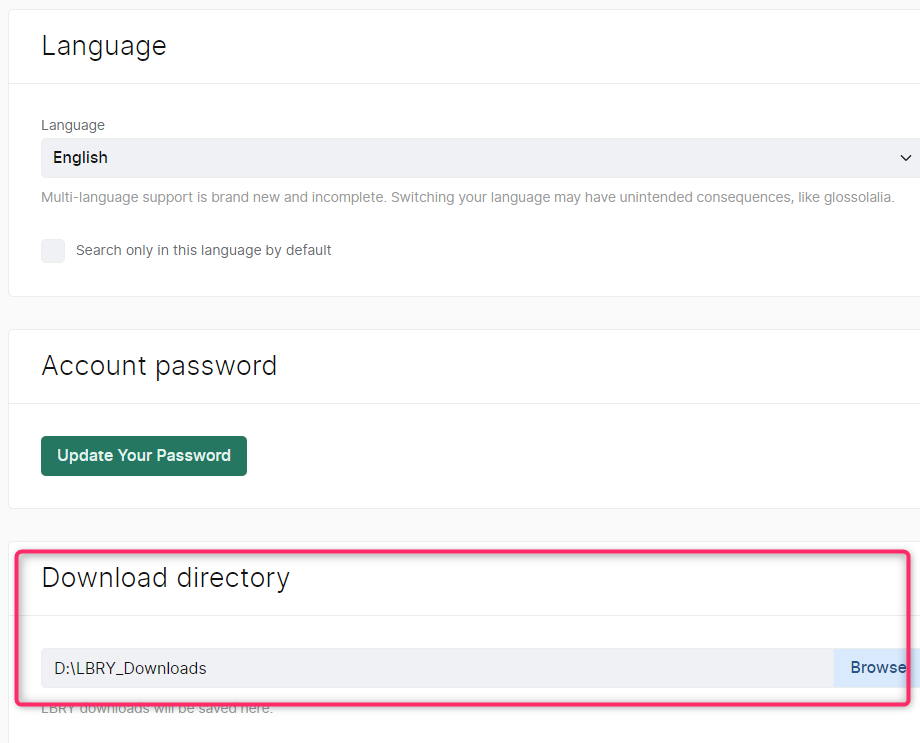Click empty space right of the search-language checkbox label

(x=600, y=250)
